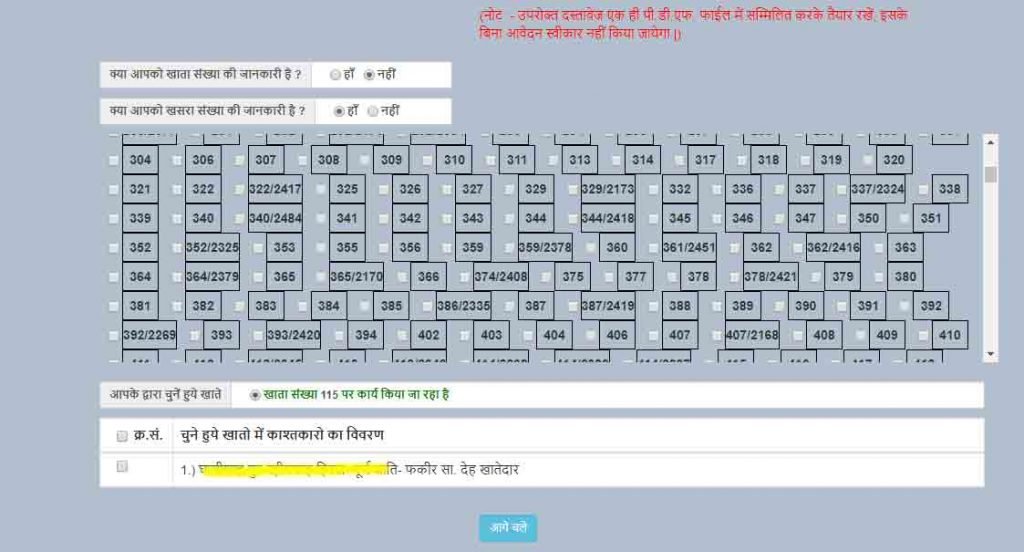Click khasra number box 361/2451
The width and height of the screenshot is (1024, 552).
point(689,248)
